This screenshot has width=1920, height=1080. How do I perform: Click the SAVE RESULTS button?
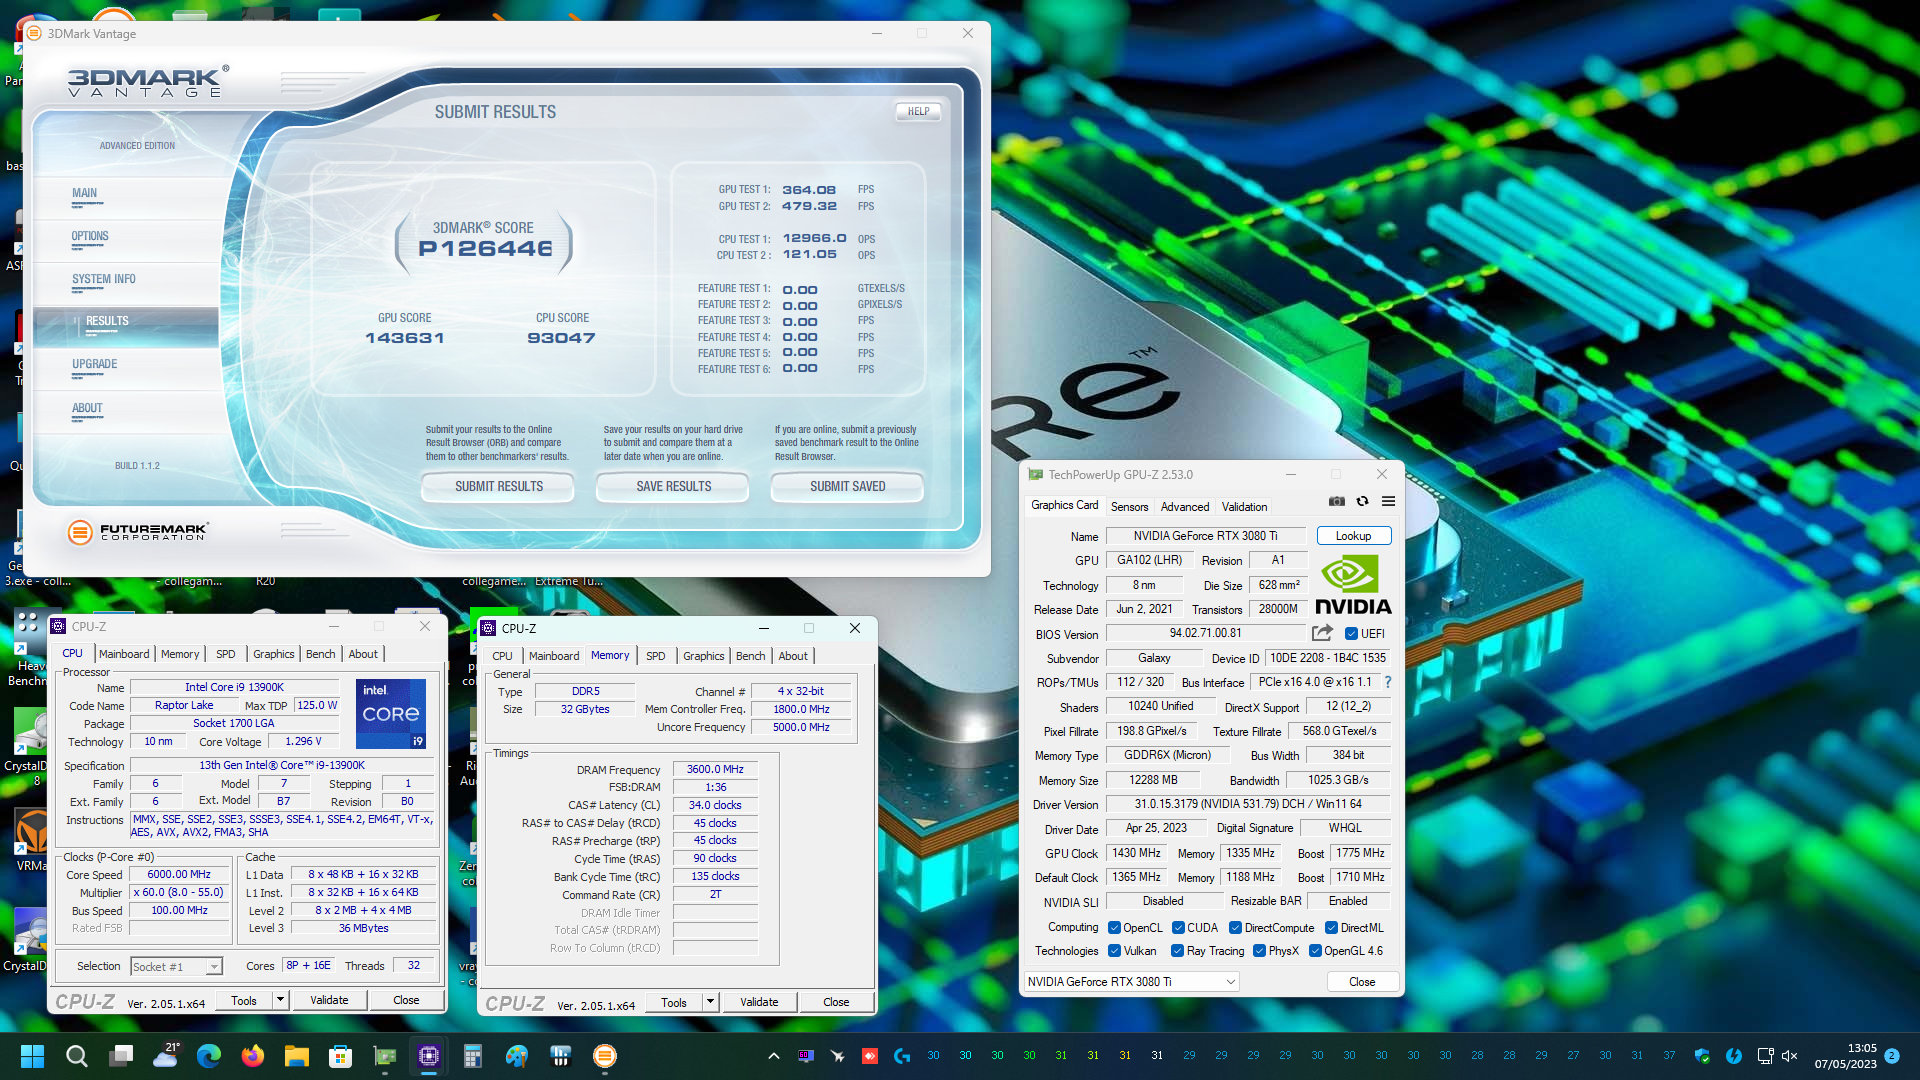click(673, 487)
